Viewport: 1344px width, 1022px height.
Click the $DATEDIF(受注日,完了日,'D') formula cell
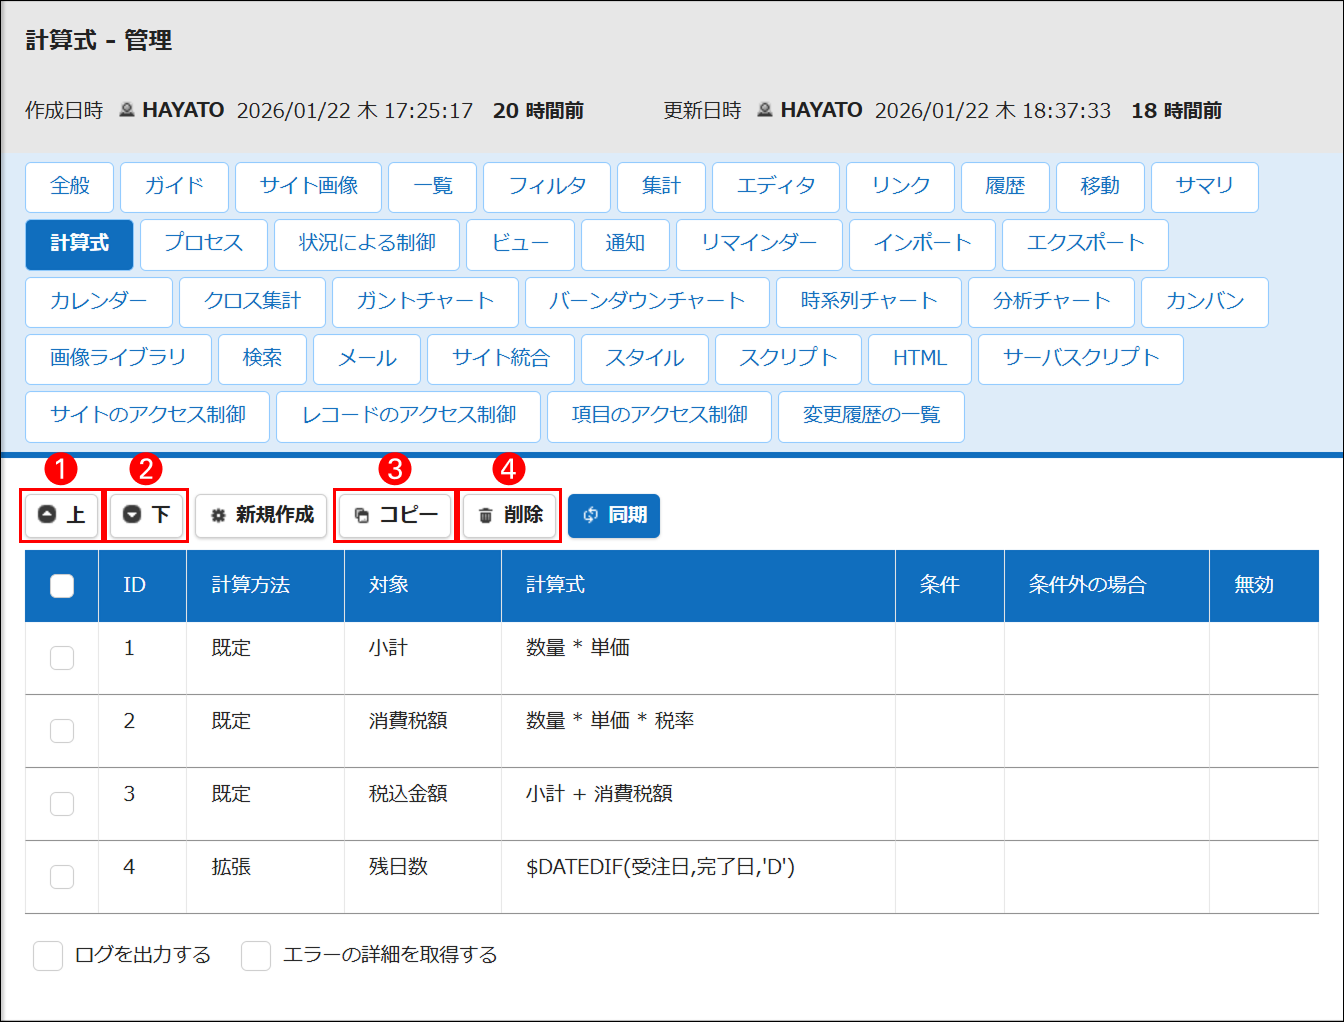pyautogui.click(x=698, y=877)
